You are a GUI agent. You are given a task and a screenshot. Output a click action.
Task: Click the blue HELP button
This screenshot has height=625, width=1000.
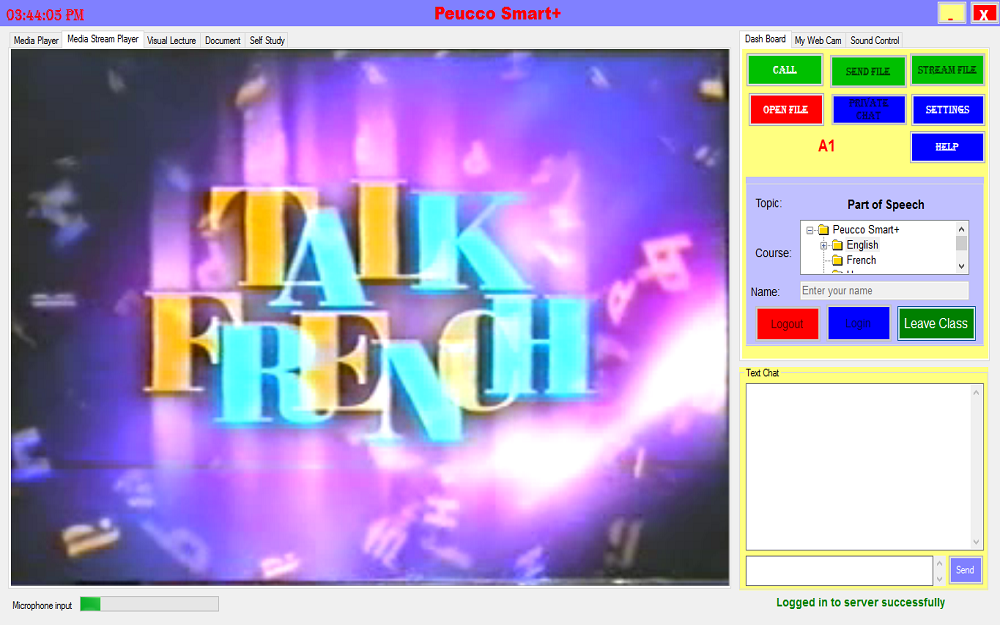coord(947,147)
